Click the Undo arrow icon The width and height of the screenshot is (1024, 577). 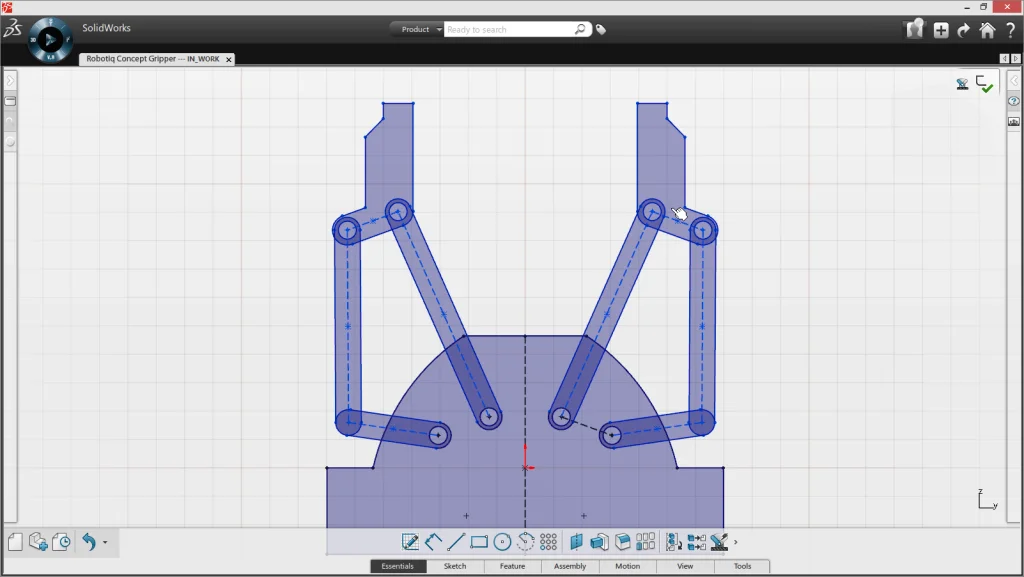90,542
